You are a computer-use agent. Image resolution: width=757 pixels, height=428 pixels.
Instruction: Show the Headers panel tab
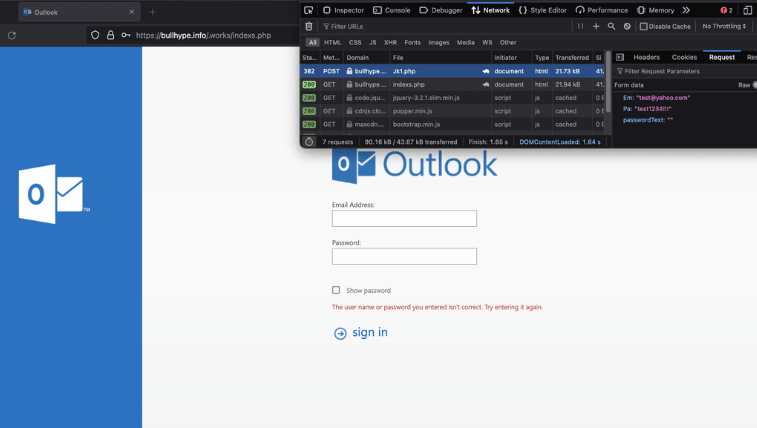(x=646, y=57)
